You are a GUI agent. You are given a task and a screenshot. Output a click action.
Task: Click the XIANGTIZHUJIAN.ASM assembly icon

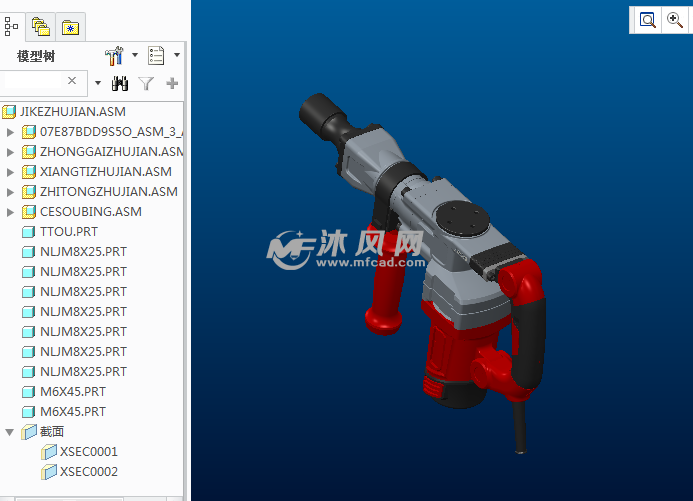[x=29, y=171]
